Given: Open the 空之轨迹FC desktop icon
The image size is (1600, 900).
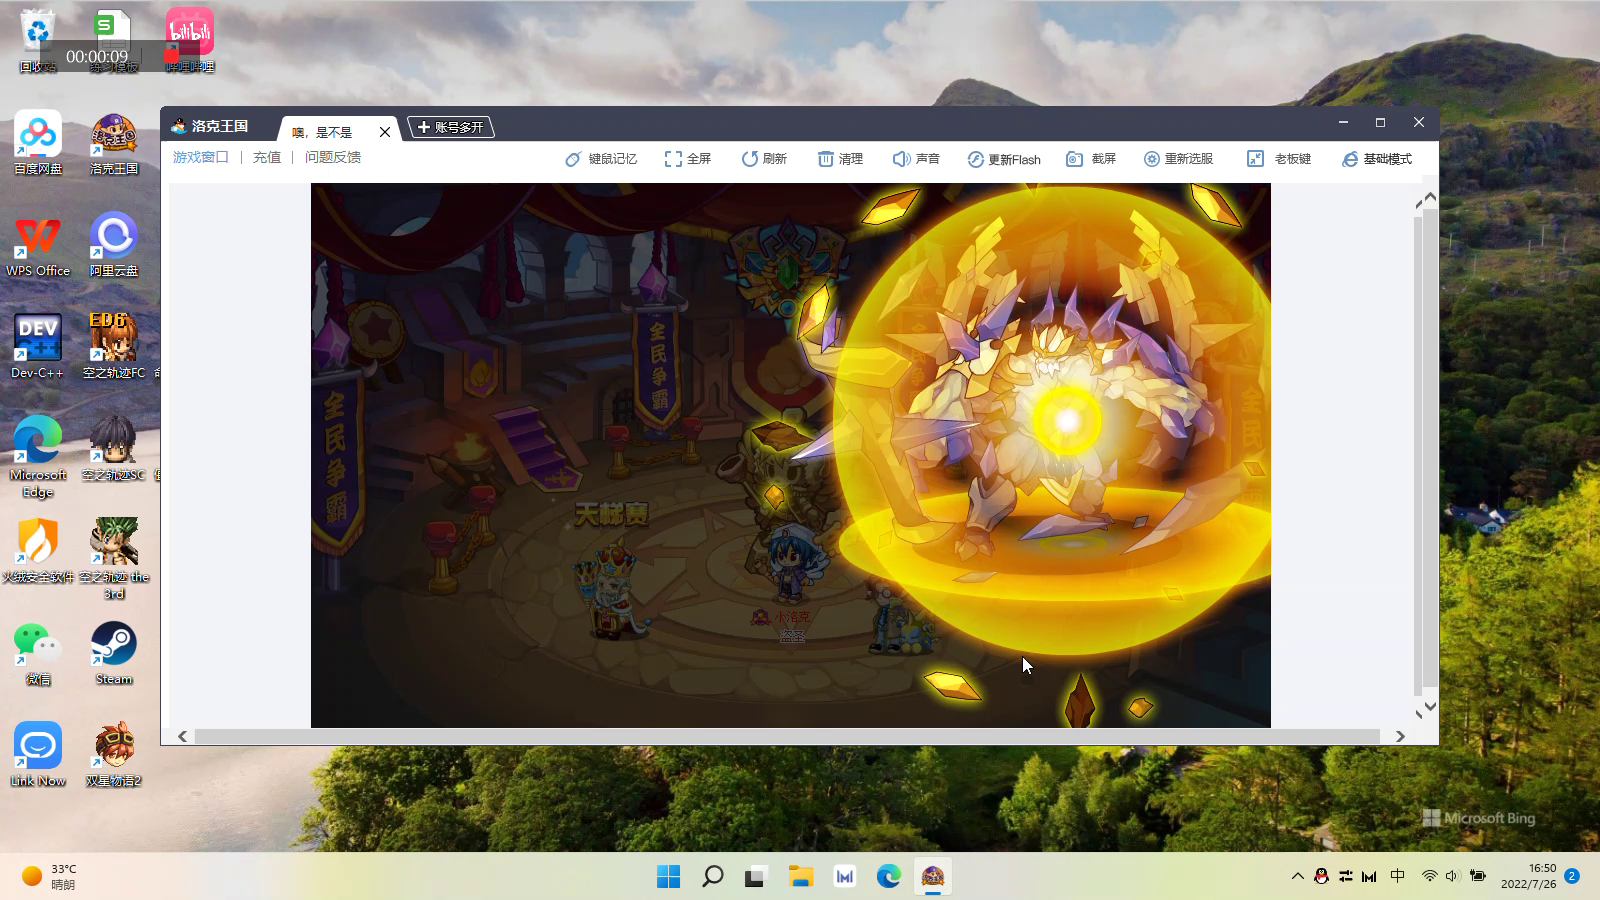Looking at the screenshot, I should [114, 347].
